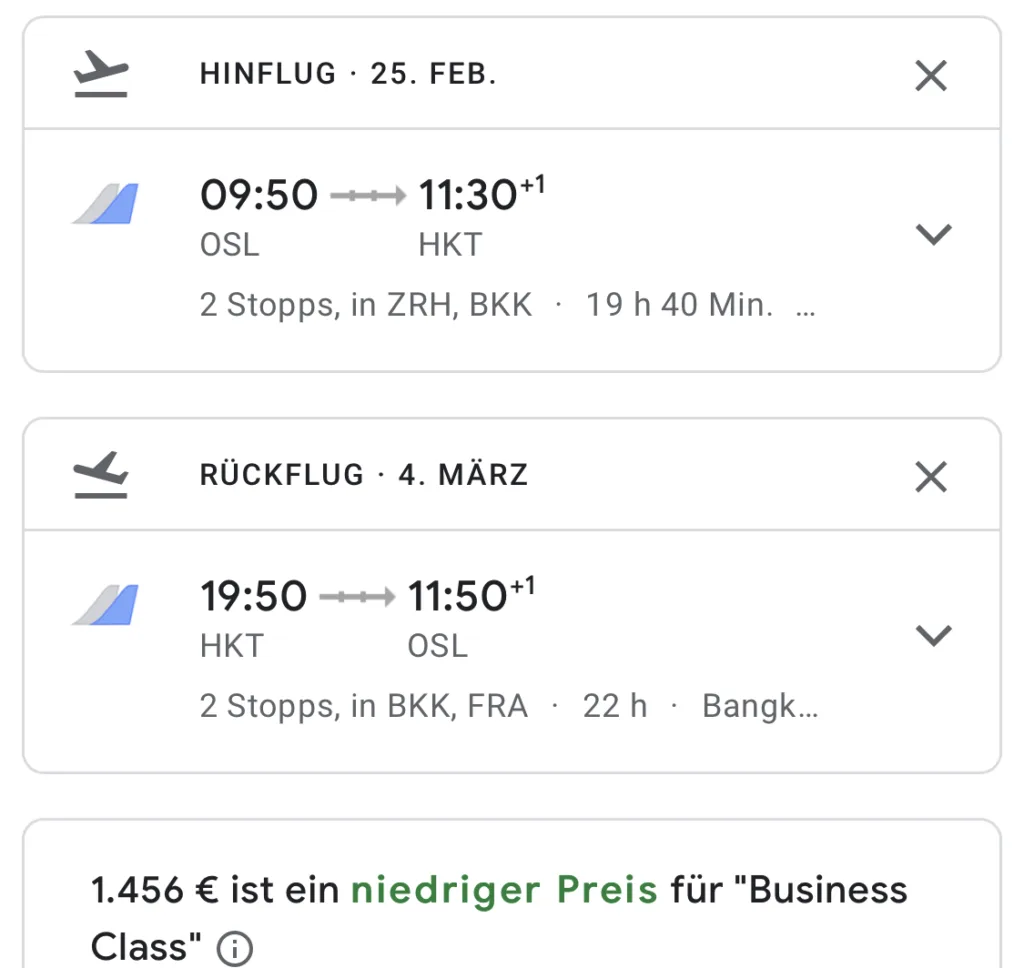Screen dimensions: 1024x968
Task: Expand the OSL to HKT outbound flight details
Action: coord(934,234)
